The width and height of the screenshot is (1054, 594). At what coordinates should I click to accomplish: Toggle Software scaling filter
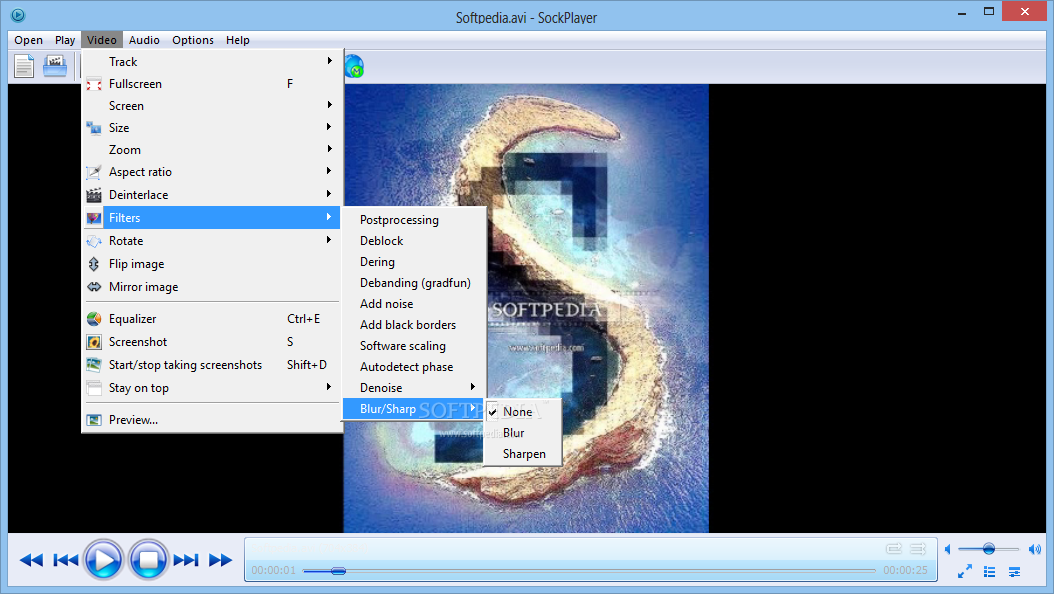[x=413, y=346]
